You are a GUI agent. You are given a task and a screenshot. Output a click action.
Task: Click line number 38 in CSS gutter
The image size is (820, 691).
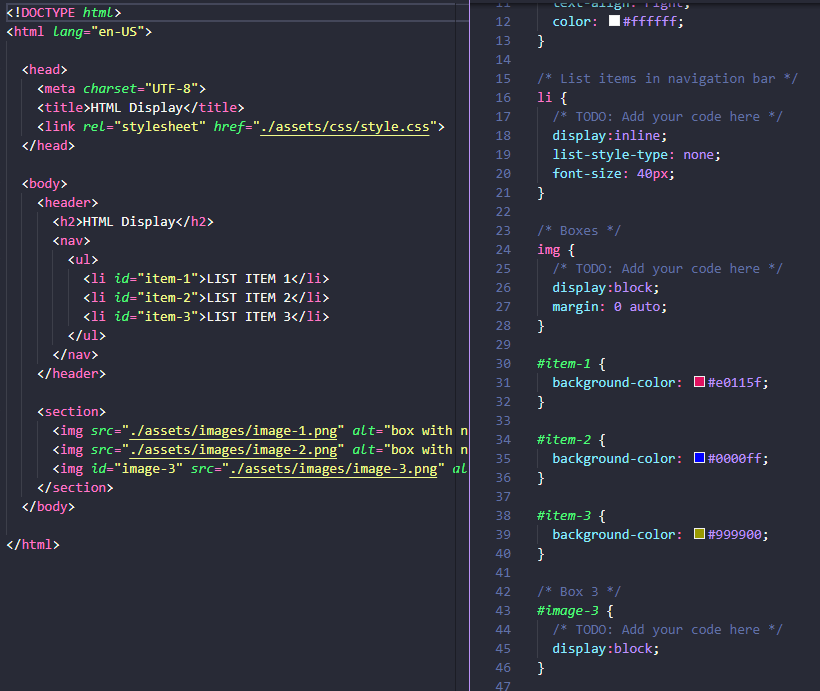click(503, 516)
